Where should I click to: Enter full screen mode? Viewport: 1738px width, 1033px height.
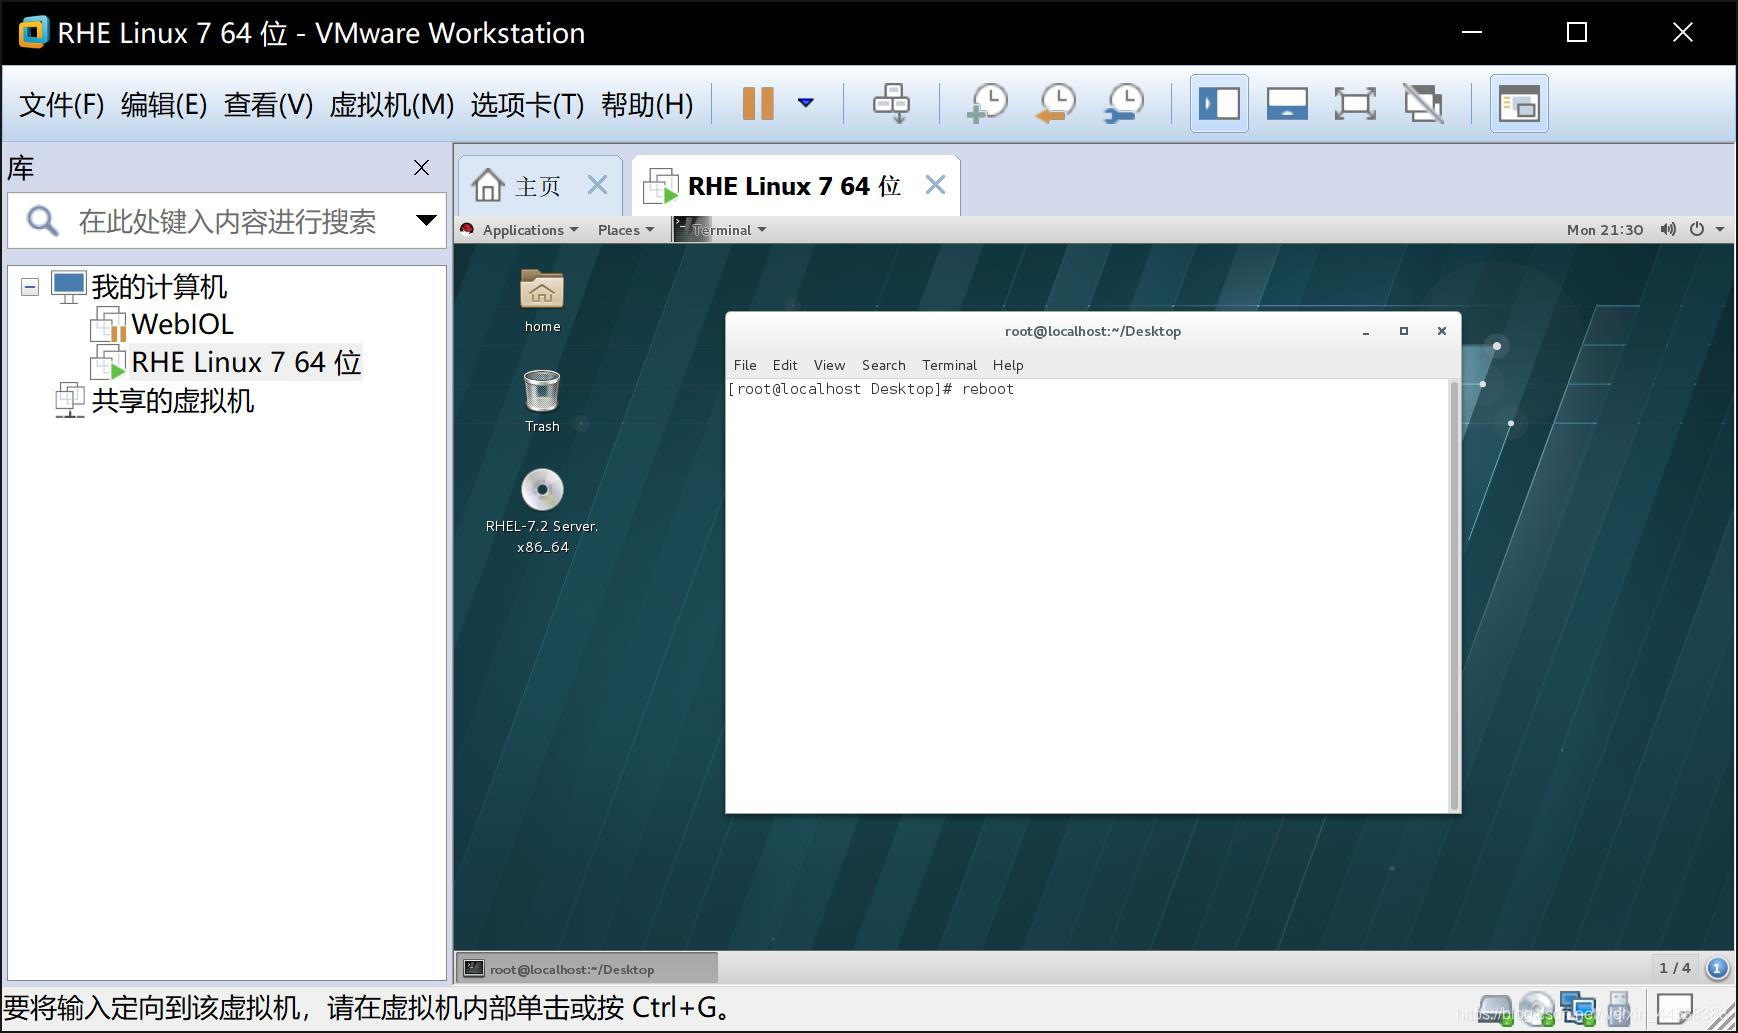(1355, 103)
